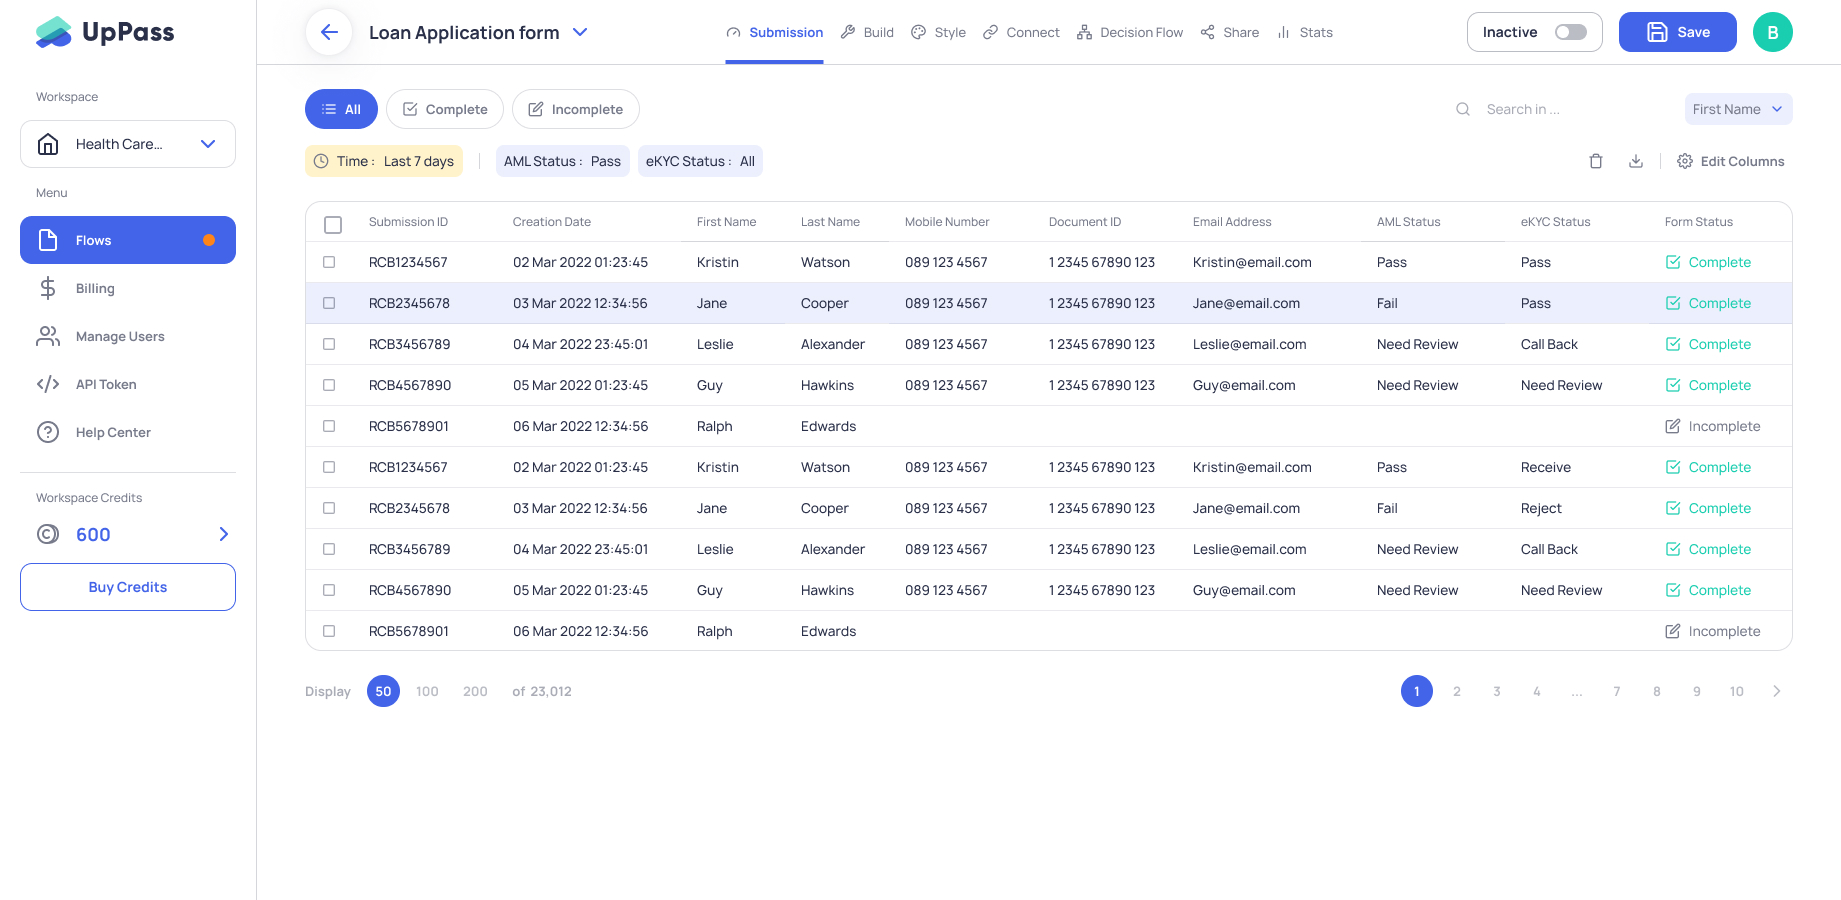Check the last row RCB5678901 checkbox

[x=329, y=631]
